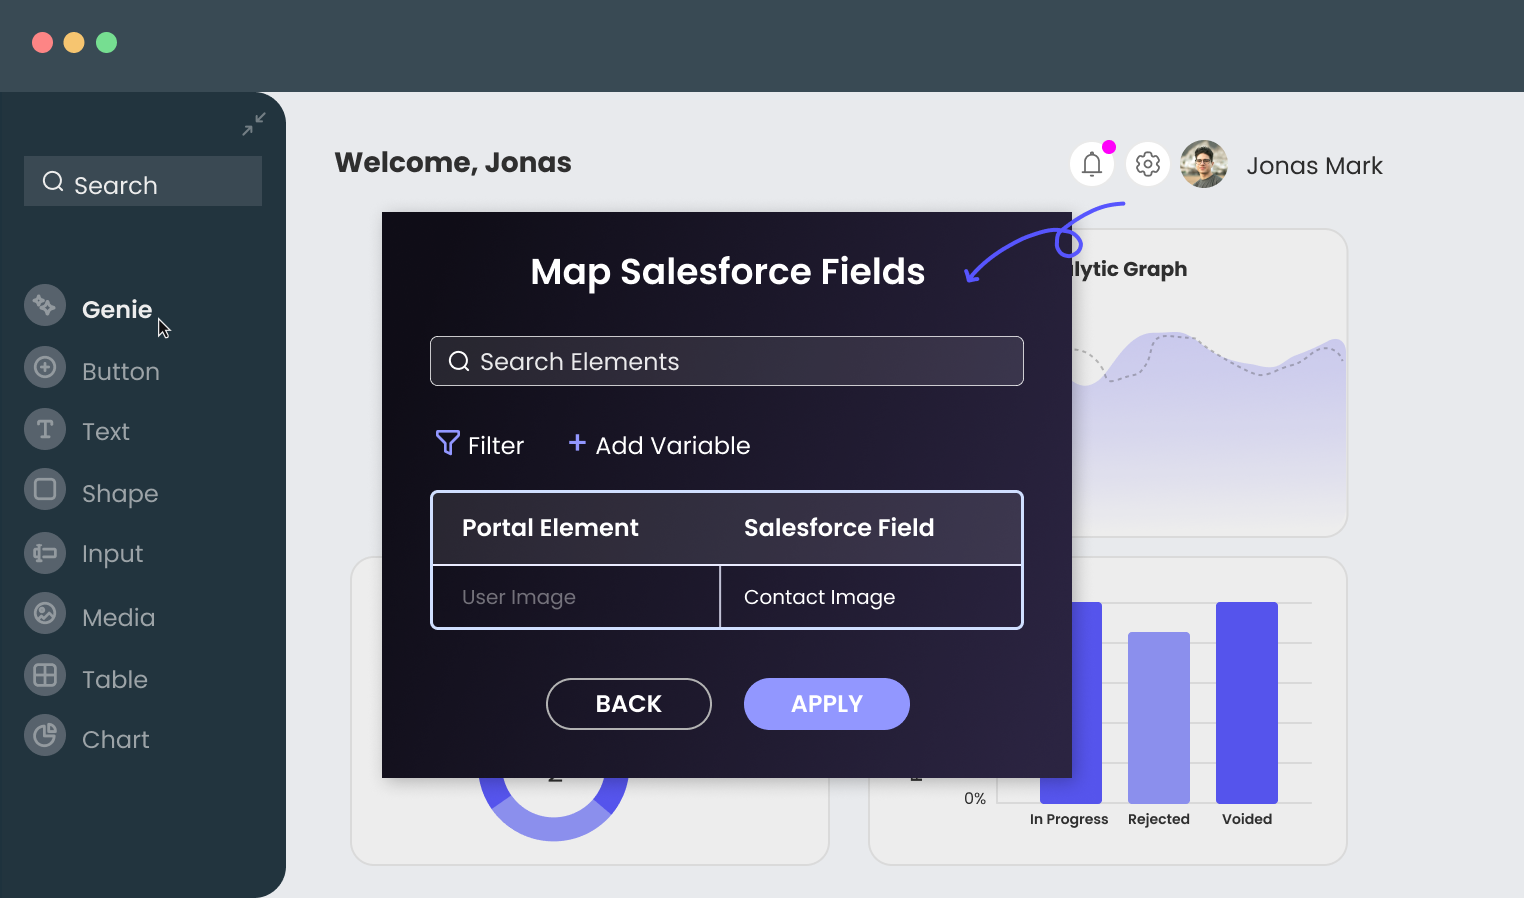
Task: Select the Contact Image field cell
Action: click(870, 597)
